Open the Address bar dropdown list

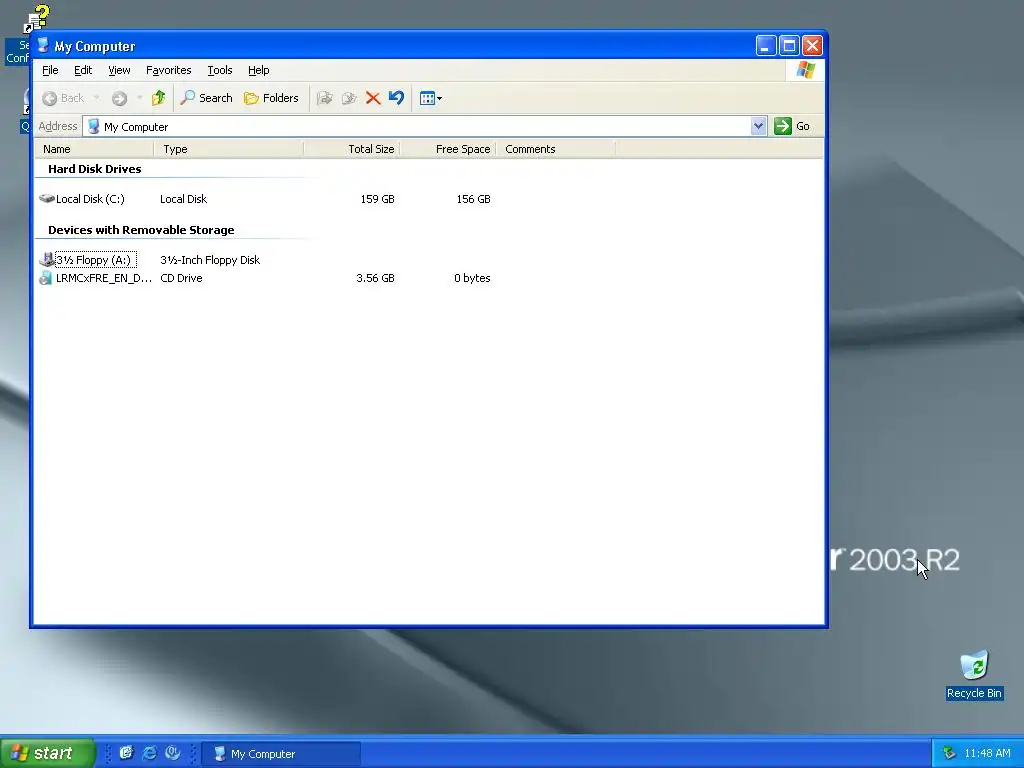(x=758, y=126)
